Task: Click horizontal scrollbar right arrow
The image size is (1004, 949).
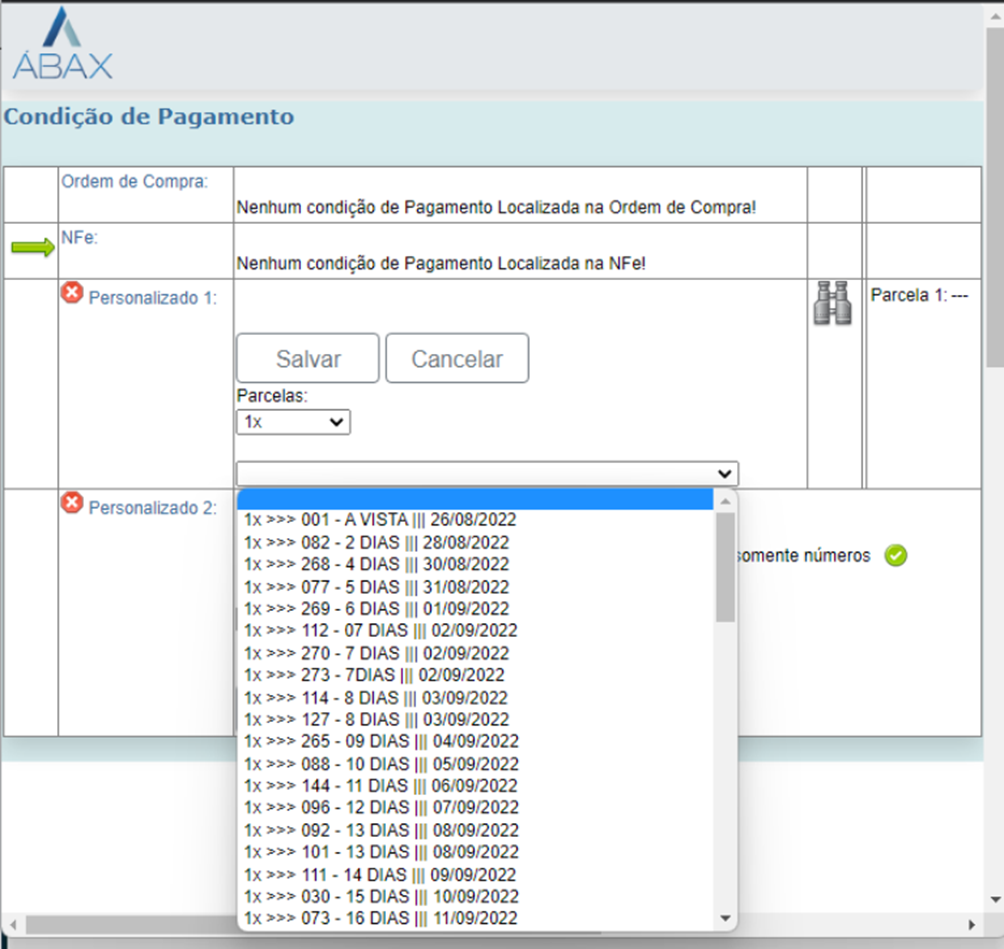Action: pyautogui.click(x=970, y=924)
